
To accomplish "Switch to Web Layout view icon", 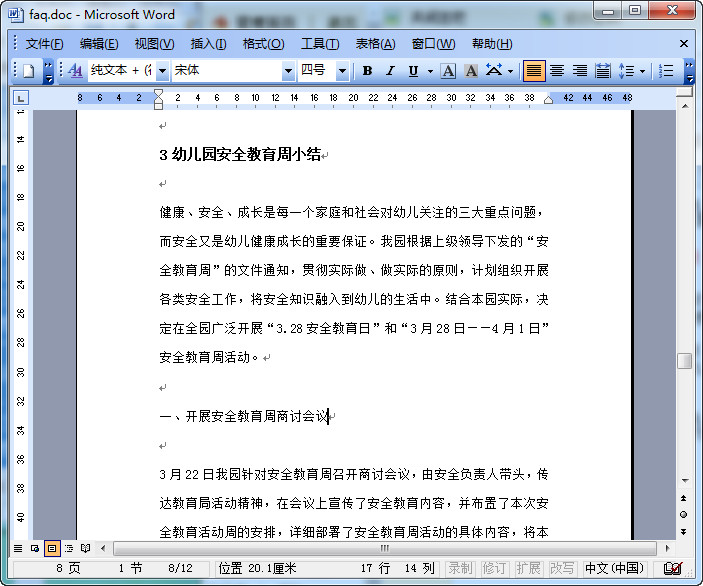I will coord(35,548).
